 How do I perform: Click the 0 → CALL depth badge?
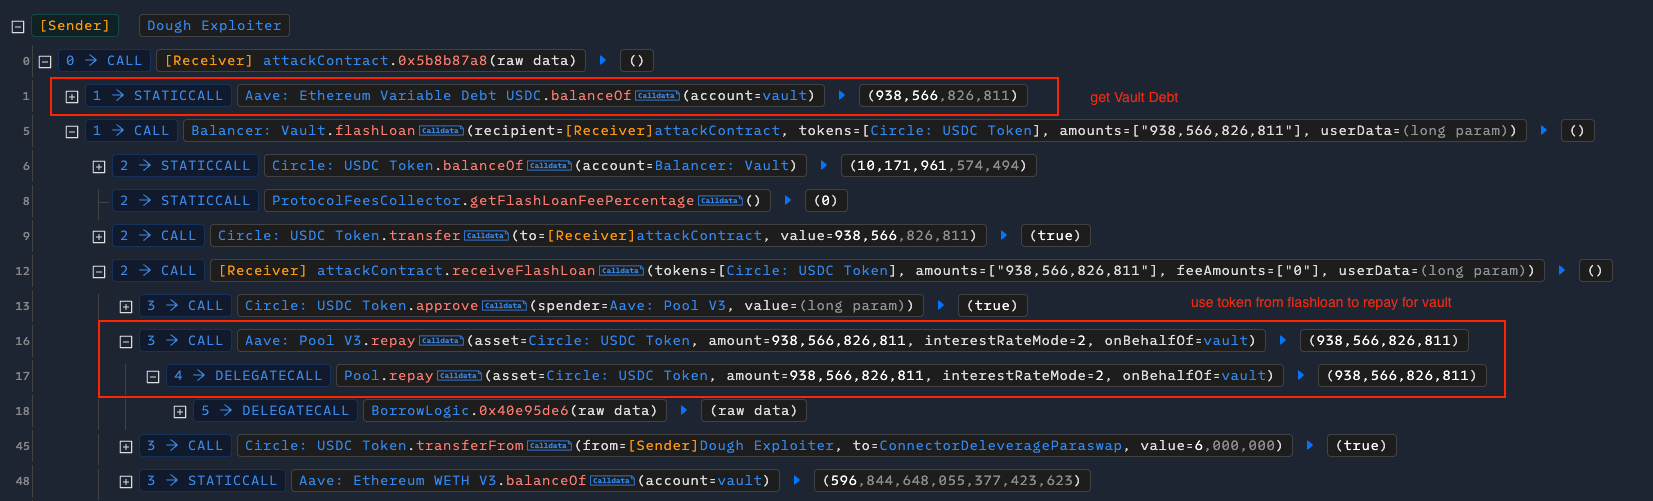point(104,61)
